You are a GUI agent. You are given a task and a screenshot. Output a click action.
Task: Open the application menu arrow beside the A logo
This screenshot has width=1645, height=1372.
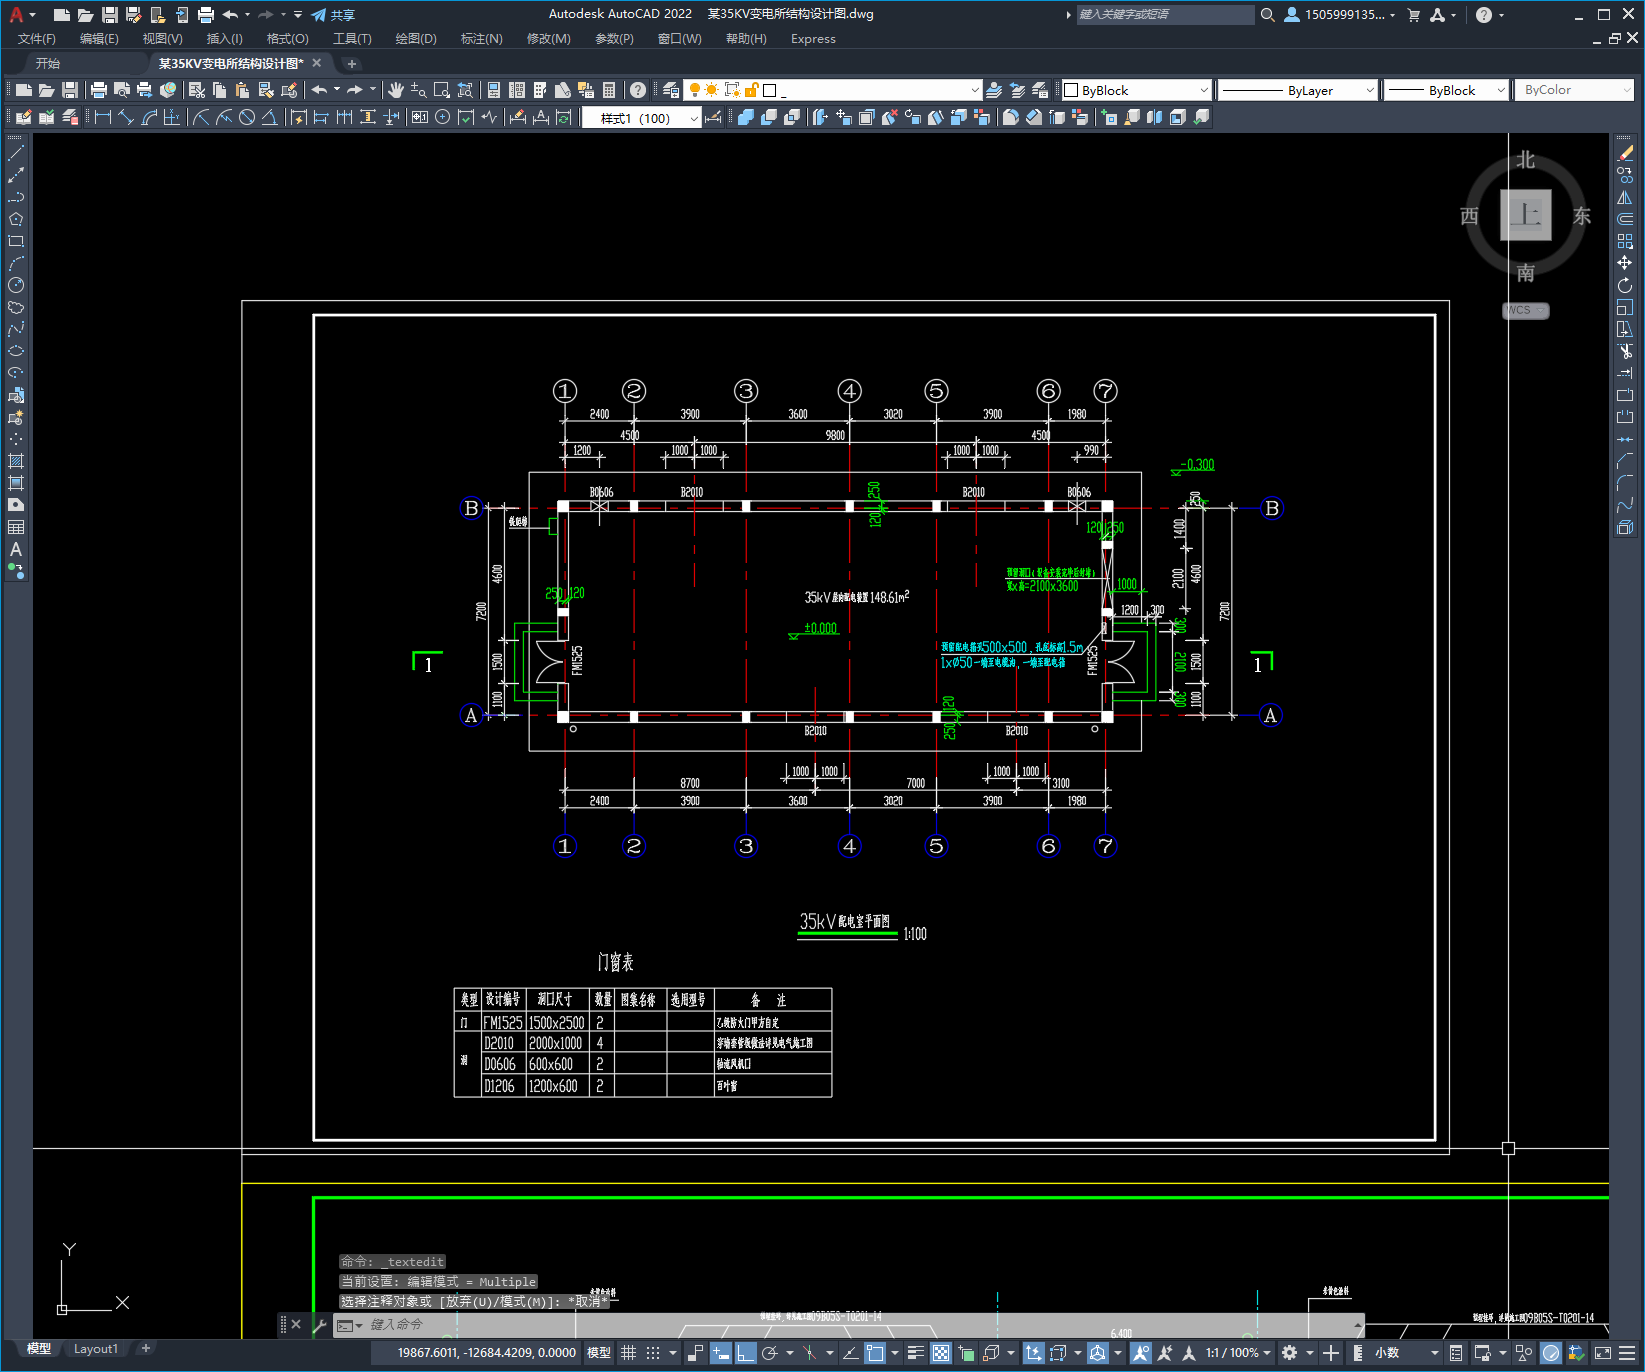tap(33, 15)
